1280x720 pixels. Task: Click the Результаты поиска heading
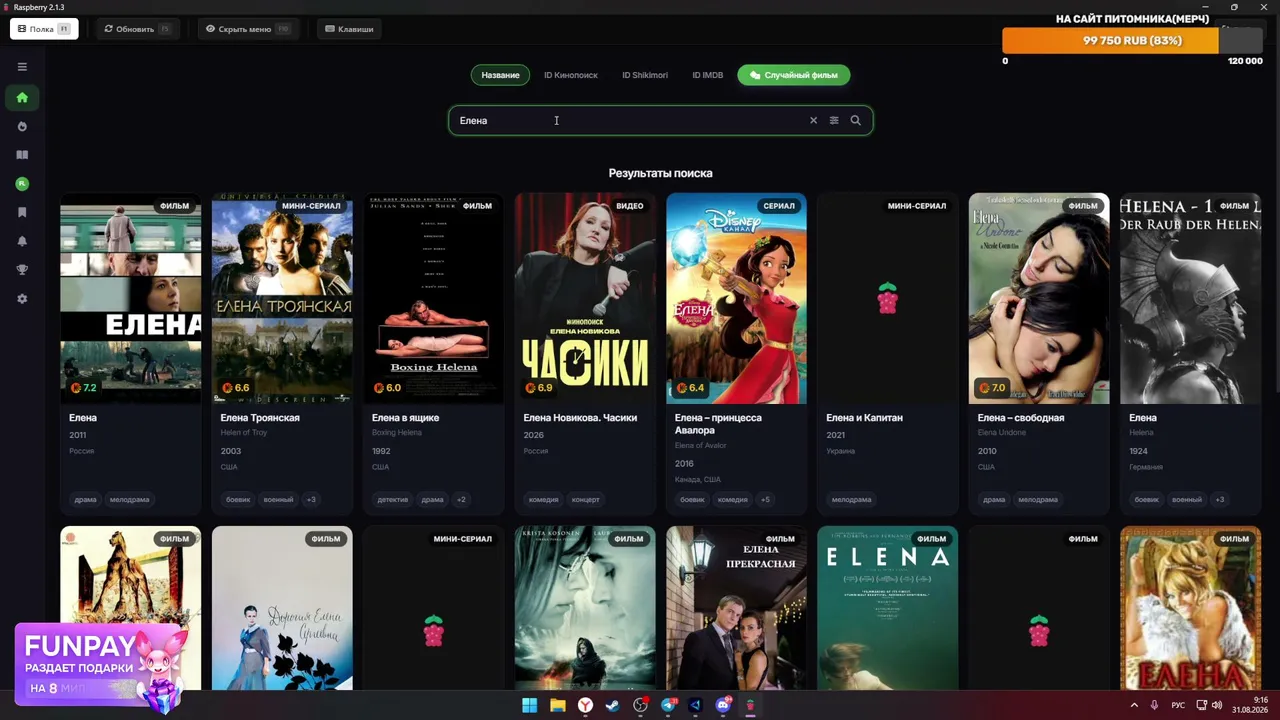pyautogui.click(x=660, y=173)
